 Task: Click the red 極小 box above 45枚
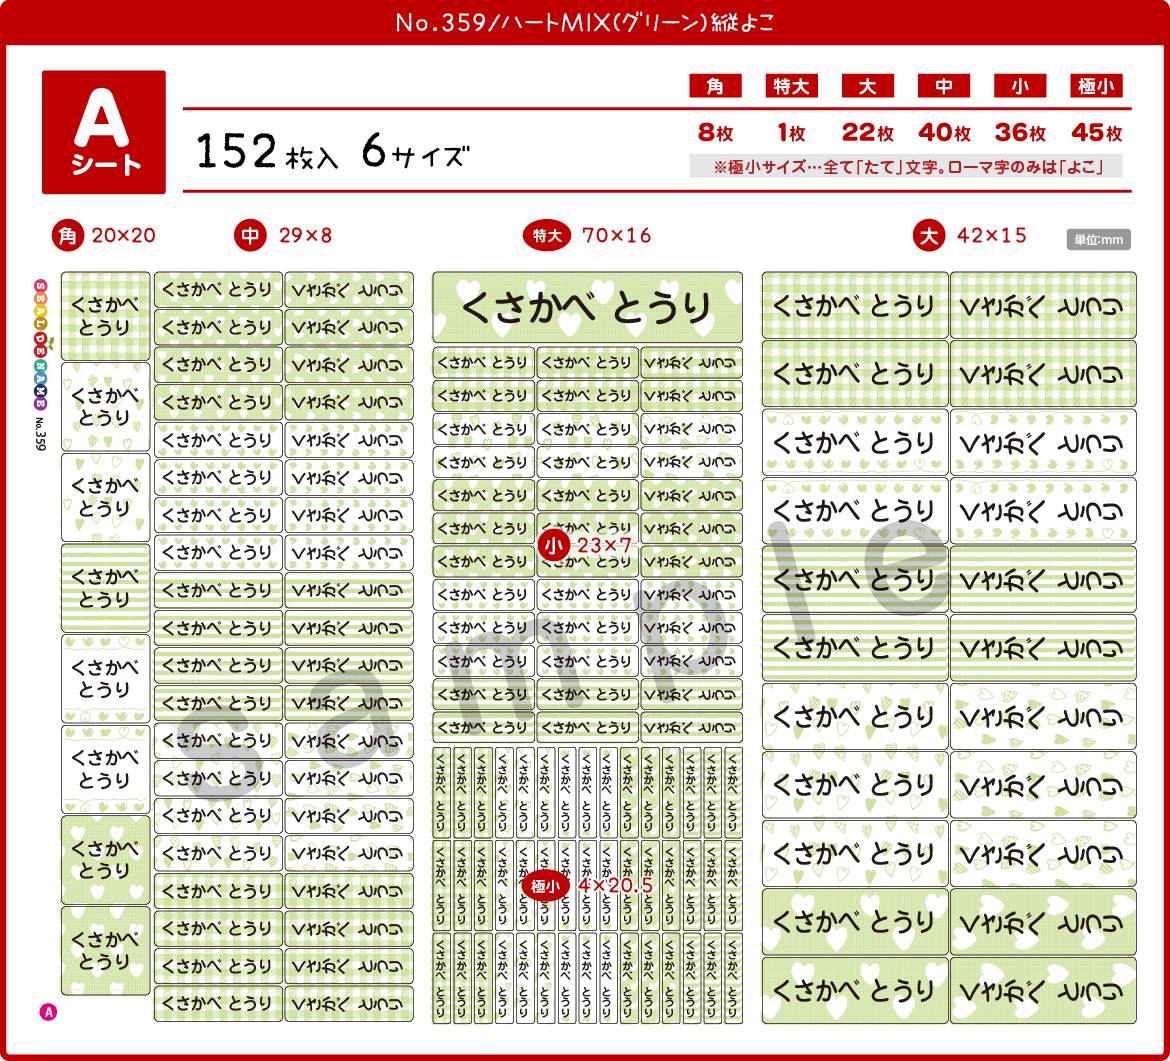pos(1096,87)
